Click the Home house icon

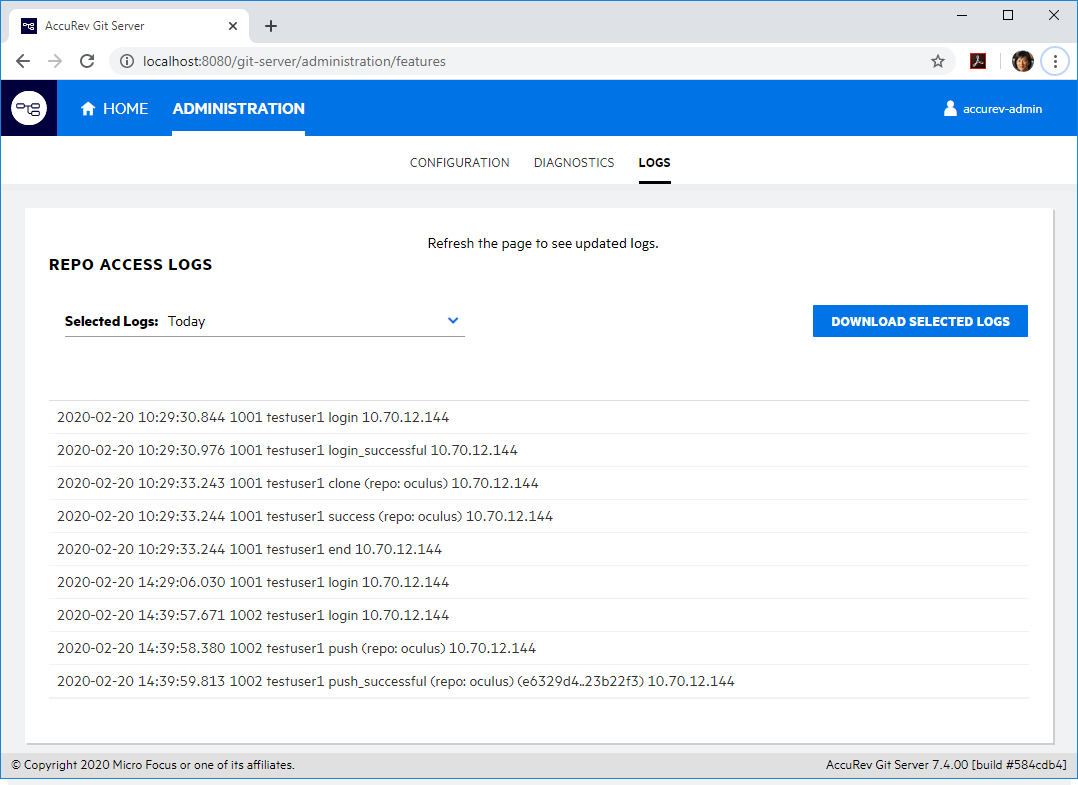[x=88, y=109]
